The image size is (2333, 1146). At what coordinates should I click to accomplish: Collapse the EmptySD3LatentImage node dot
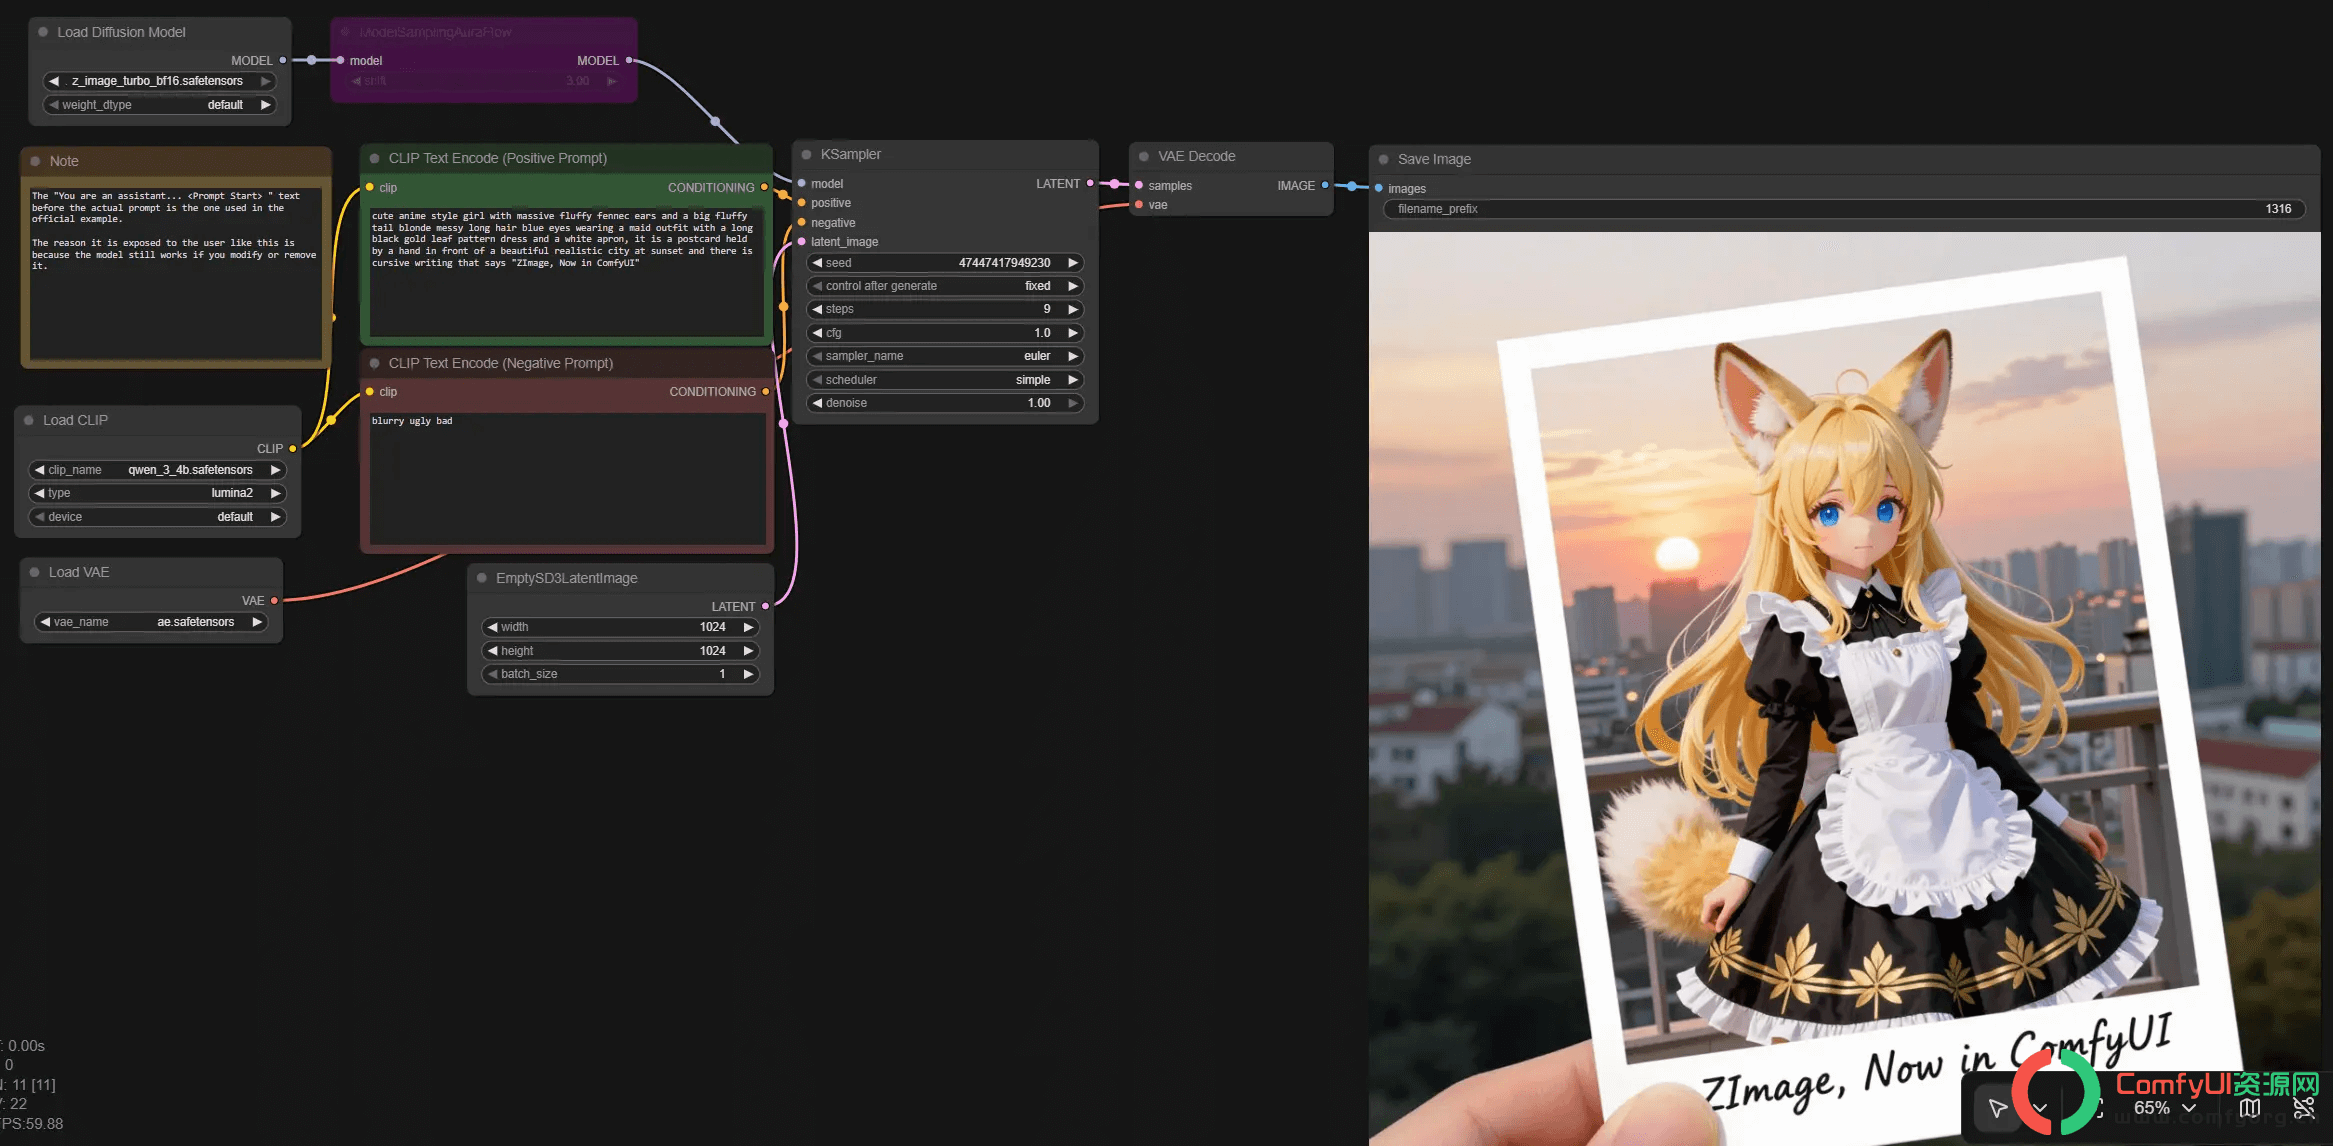(482, 578)
